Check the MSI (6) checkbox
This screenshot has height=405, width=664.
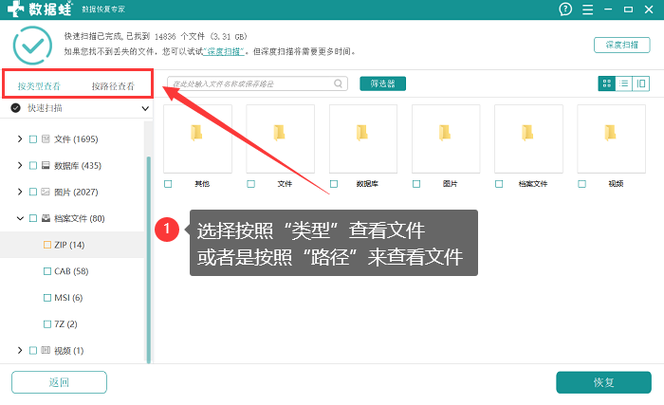[x=47, y=298]
